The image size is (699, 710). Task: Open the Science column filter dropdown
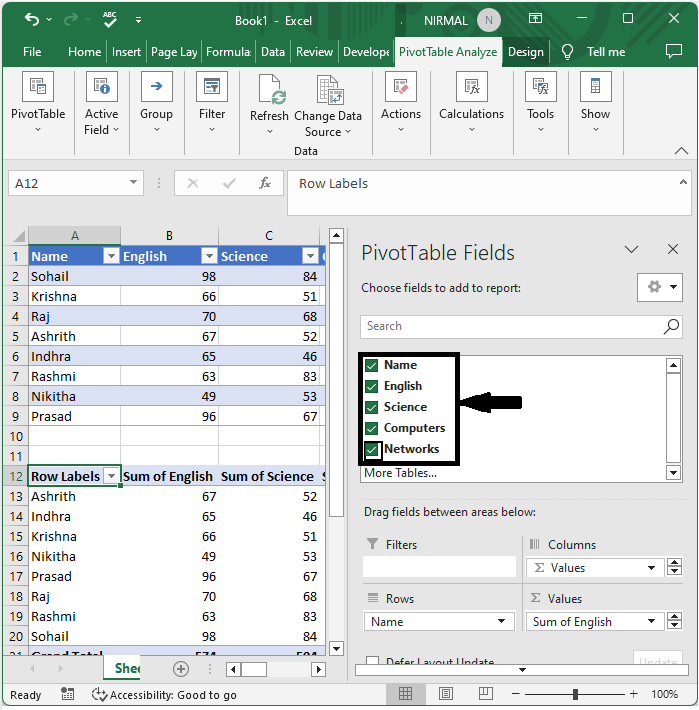click(310, 256)
